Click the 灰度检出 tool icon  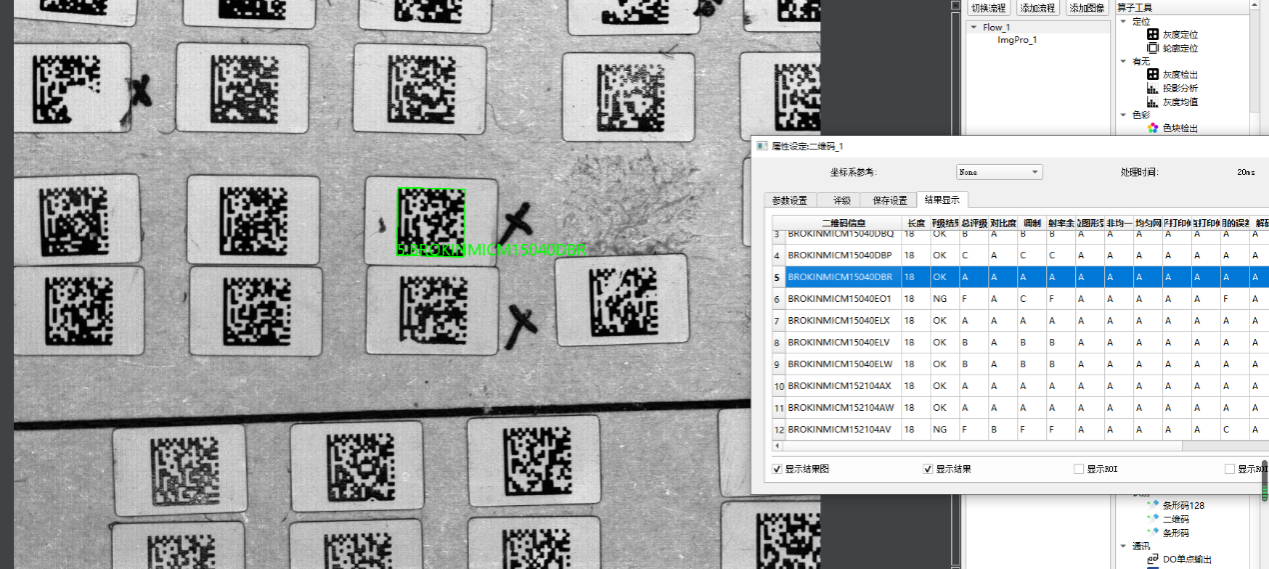click(x=1152, y=74)
